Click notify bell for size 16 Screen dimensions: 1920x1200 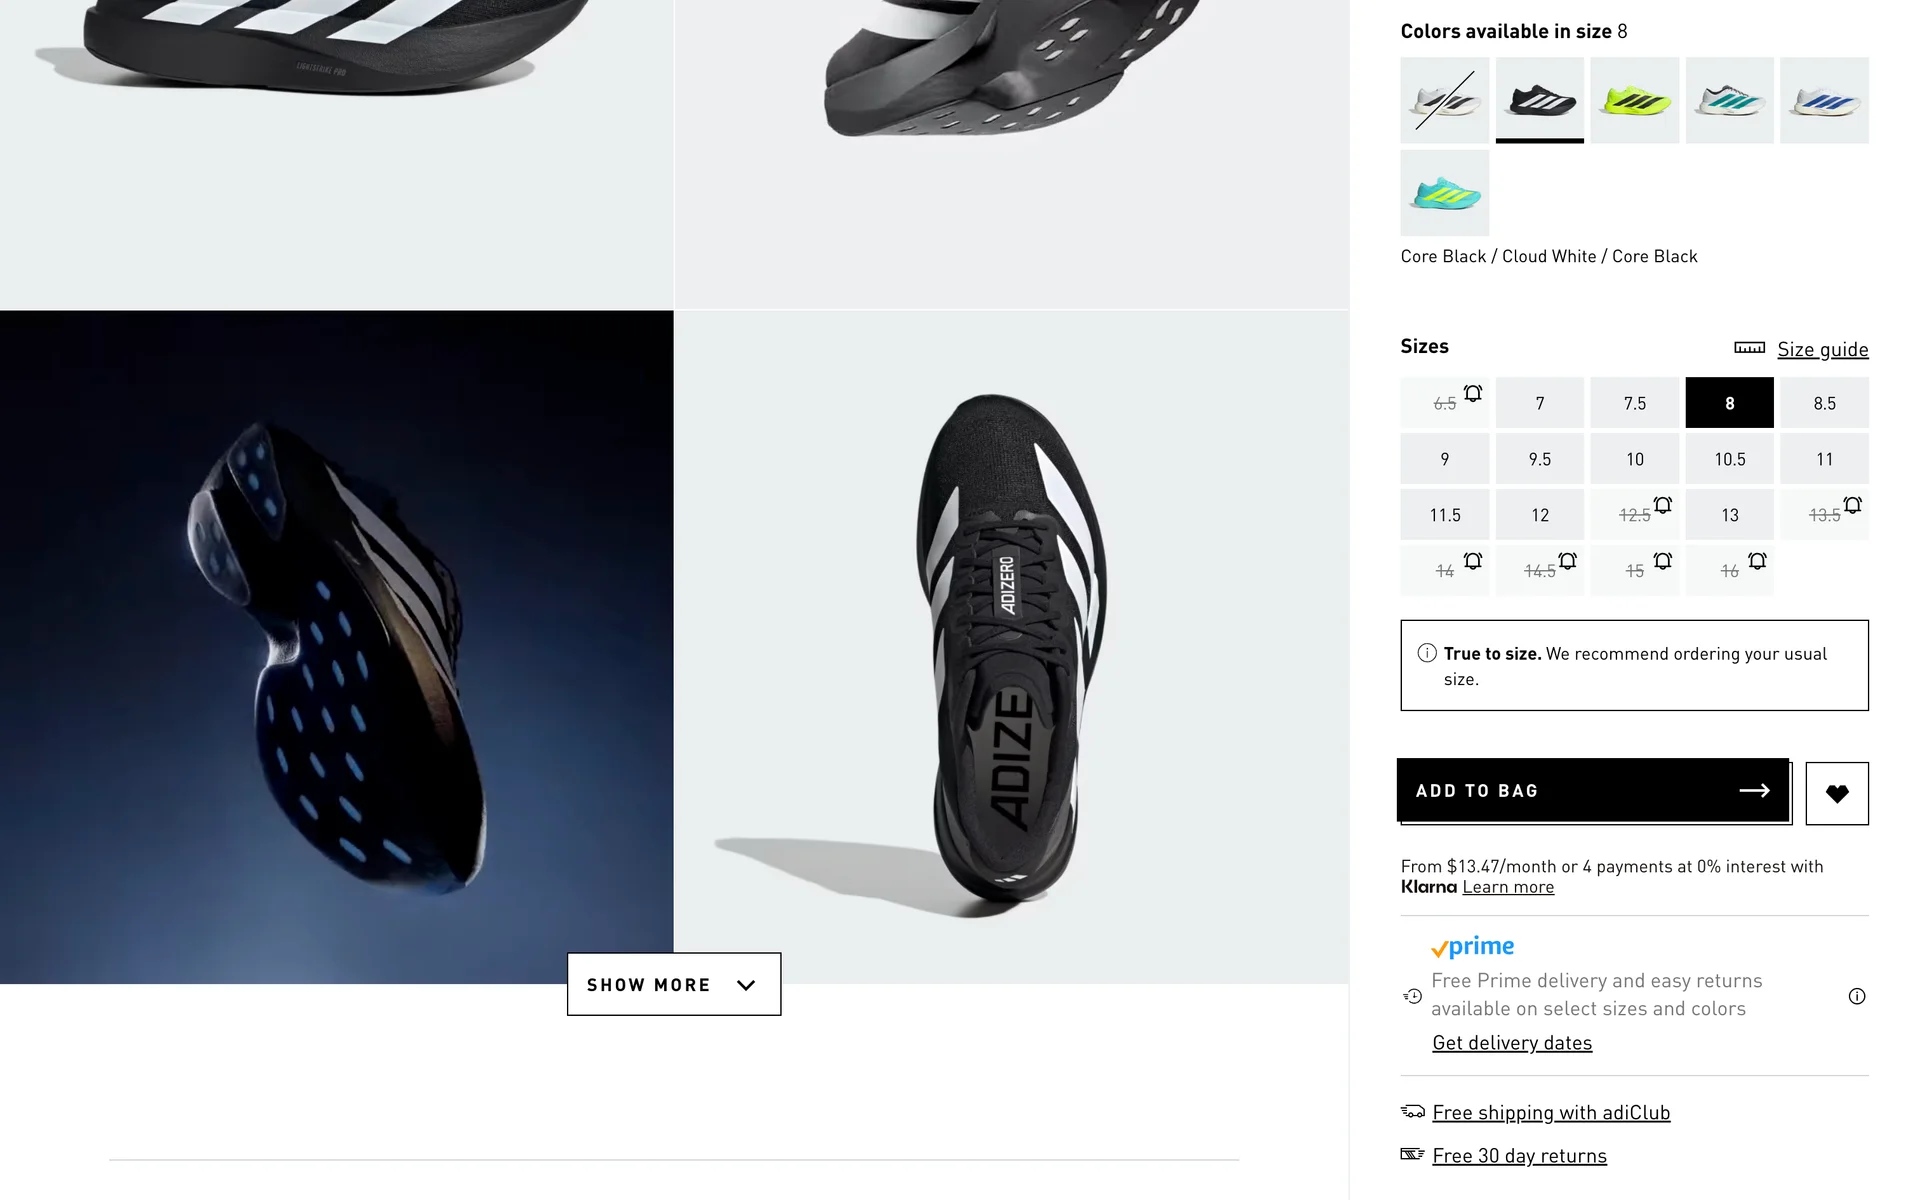tap(1757, 561)
